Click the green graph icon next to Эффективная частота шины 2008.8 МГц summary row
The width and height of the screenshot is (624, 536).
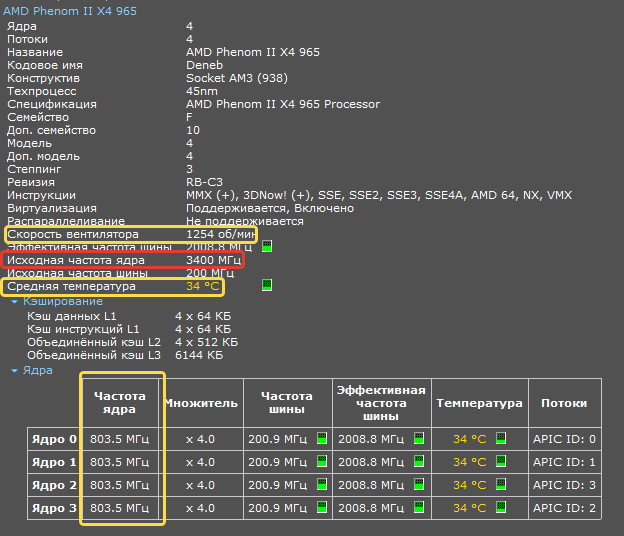(267, 246)
